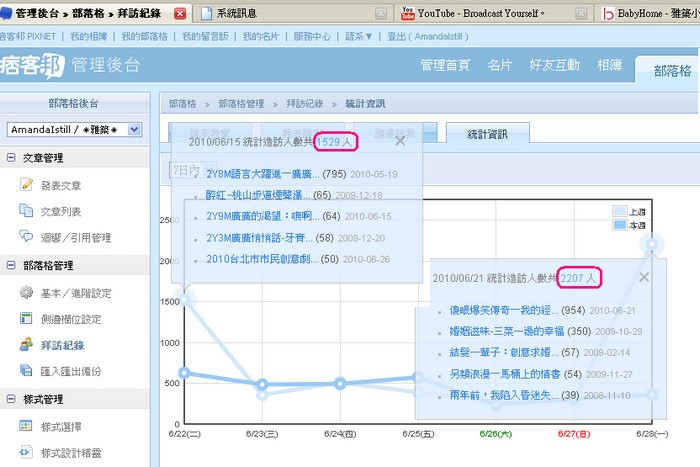Image resolution: width=700 pixels, height=467 pixels.
Task: Open the 語系 language dropdown
Action: [358, 37]
